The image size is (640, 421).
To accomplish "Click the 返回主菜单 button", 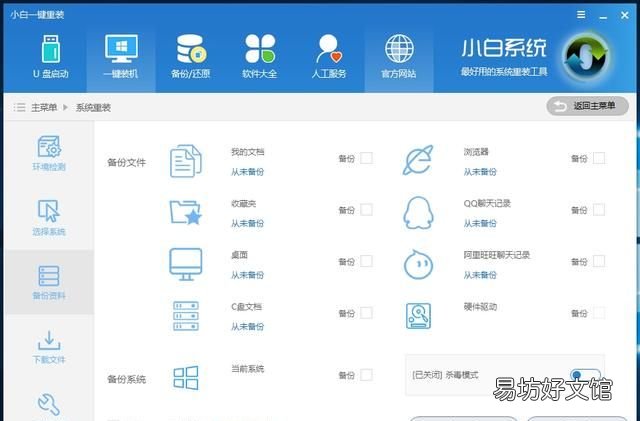I will click(587, 106).
